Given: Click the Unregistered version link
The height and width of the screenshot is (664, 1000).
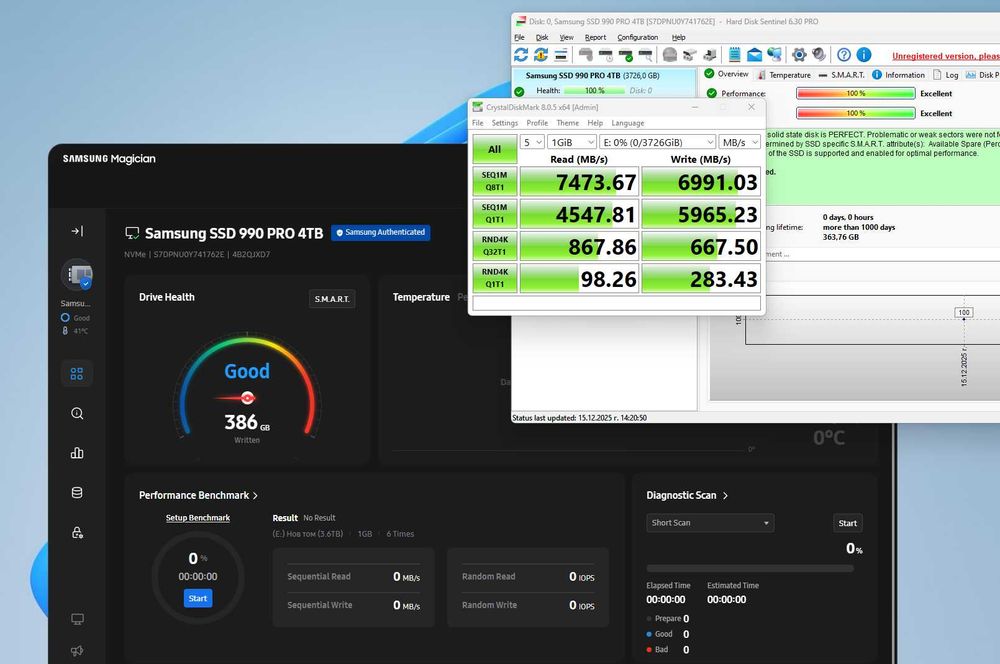Looking at the screenshot, I should coord(946,56).
